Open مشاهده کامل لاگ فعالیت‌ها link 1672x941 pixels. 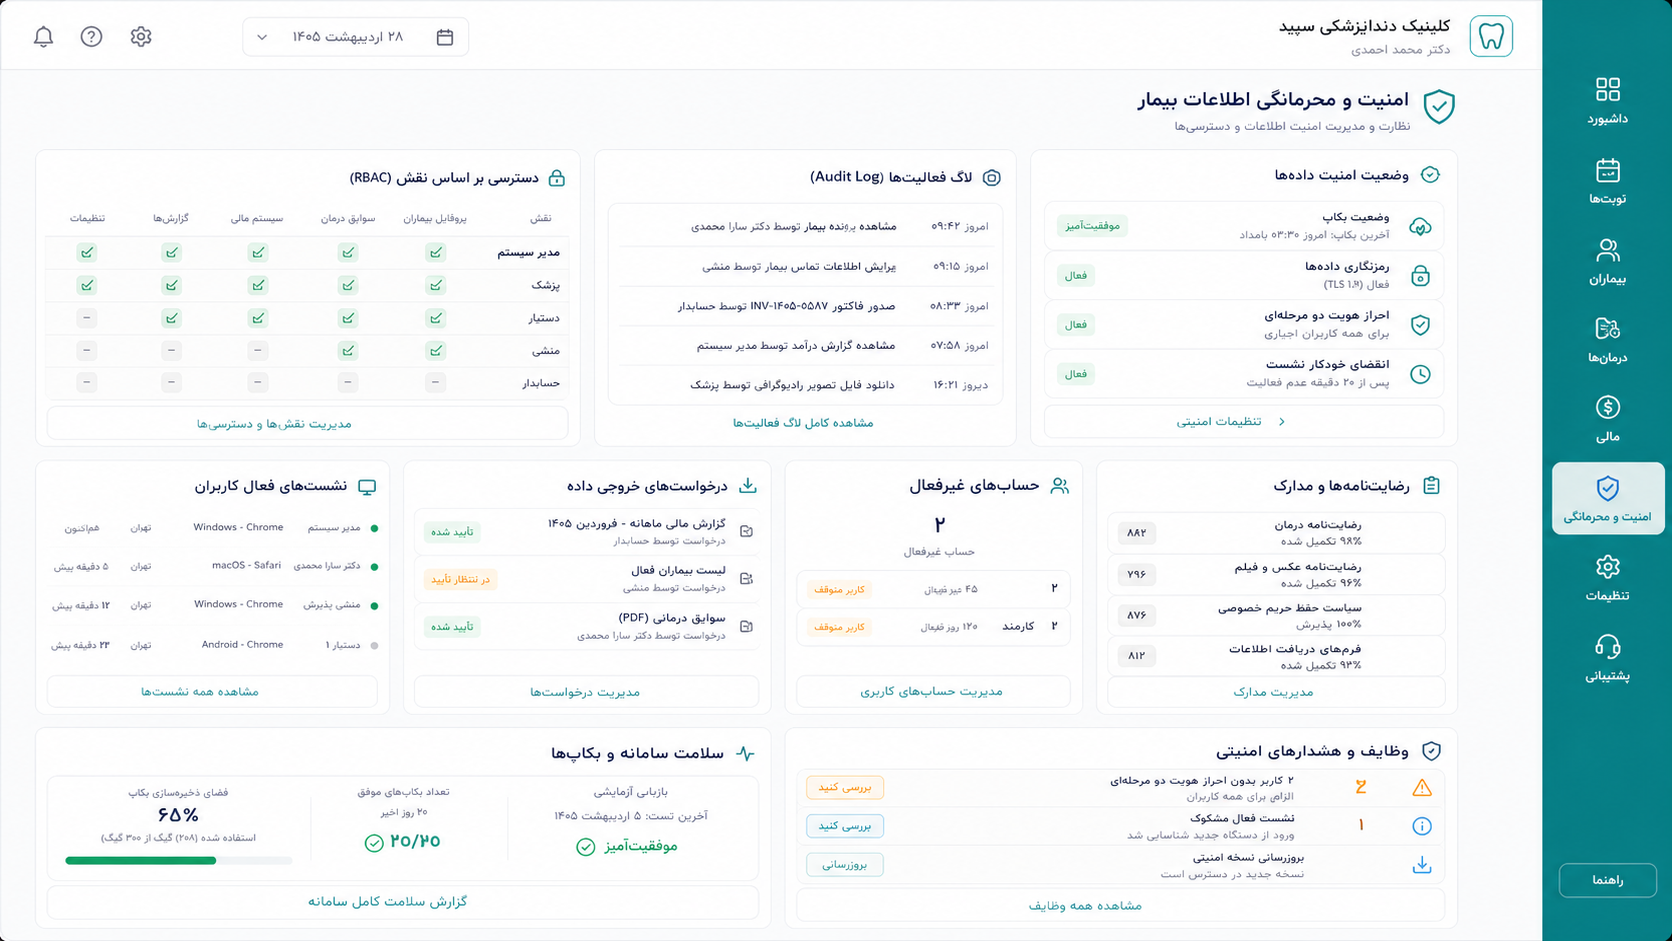click(803, 423)
